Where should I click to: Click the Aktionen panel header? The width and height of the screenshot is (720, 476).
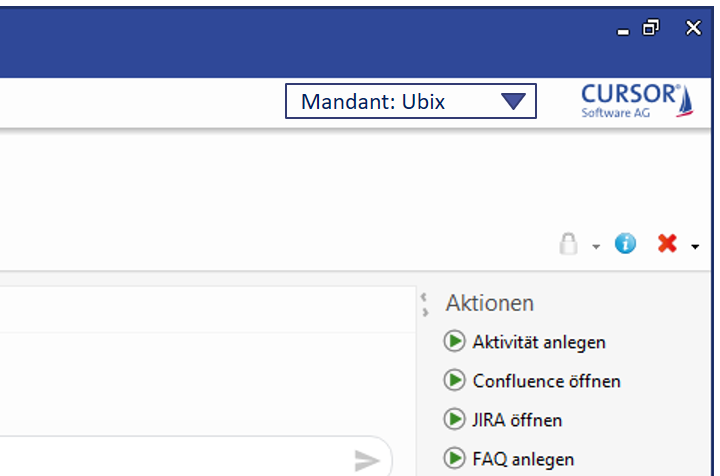click(x=490, y=303)
